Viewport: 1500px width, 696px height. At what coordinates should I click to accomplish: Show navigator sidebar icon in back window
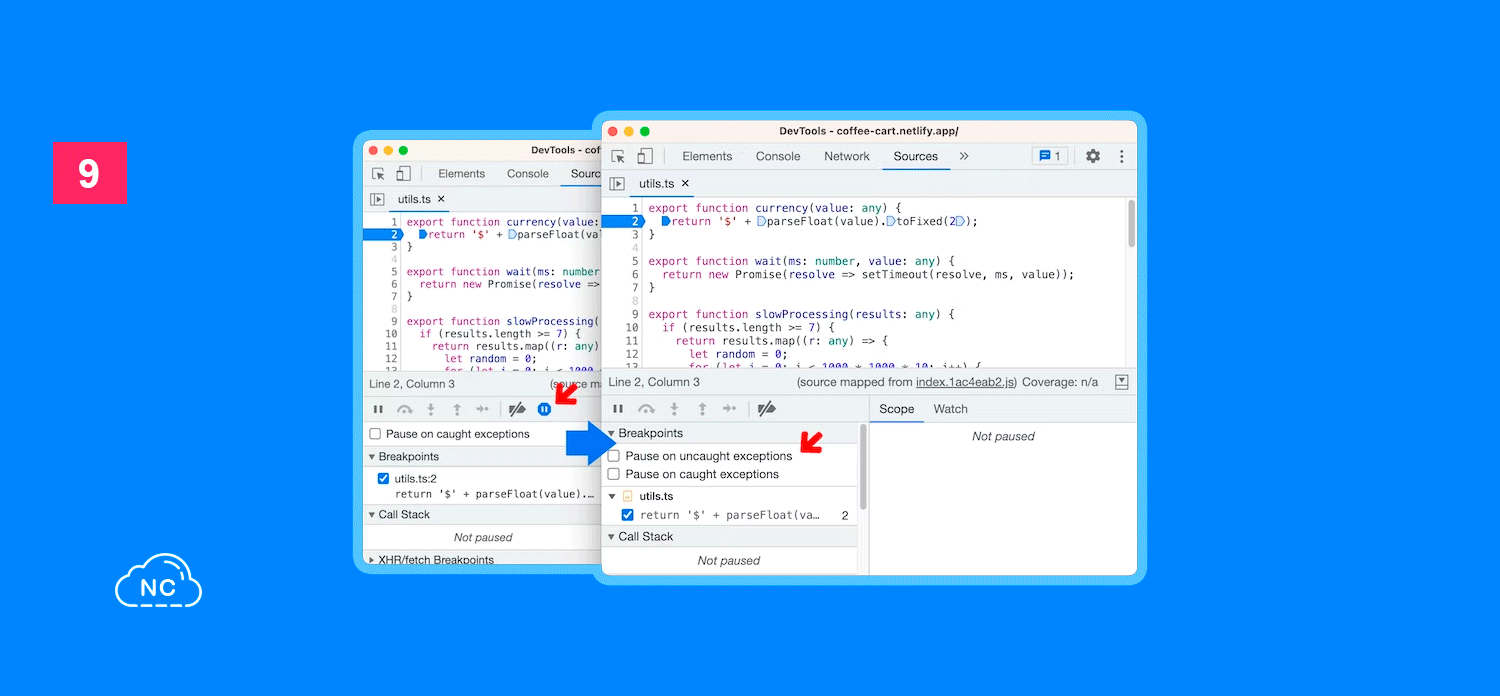377,199
